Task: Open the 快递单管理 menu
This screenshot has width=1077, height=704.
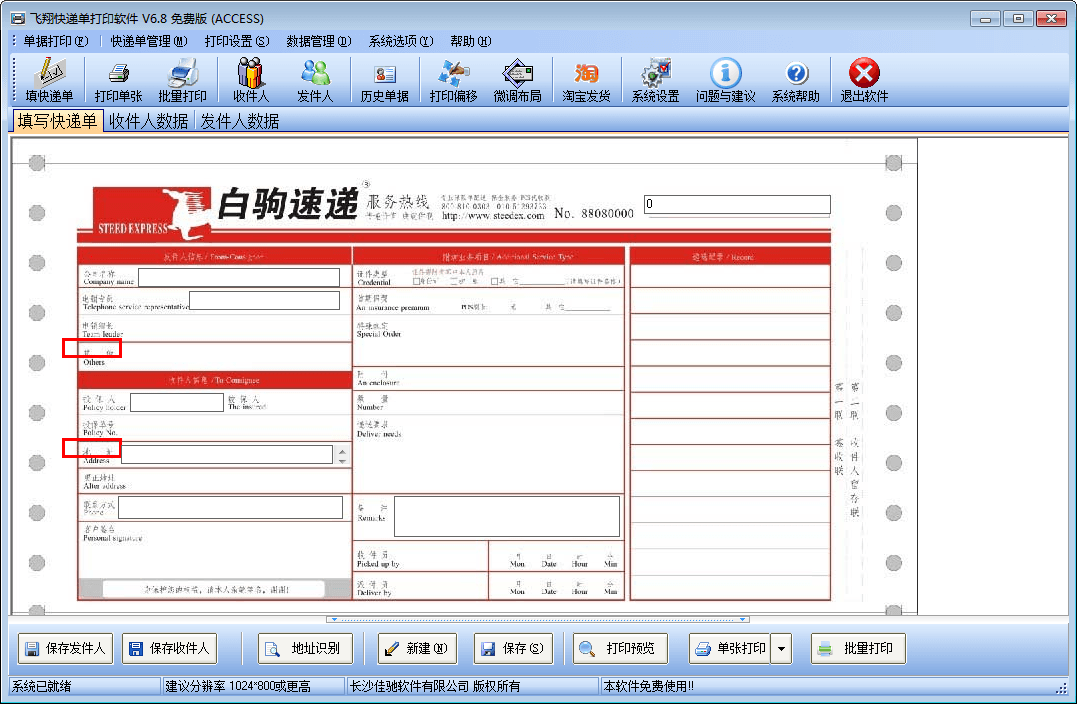Action: [148, 41]
